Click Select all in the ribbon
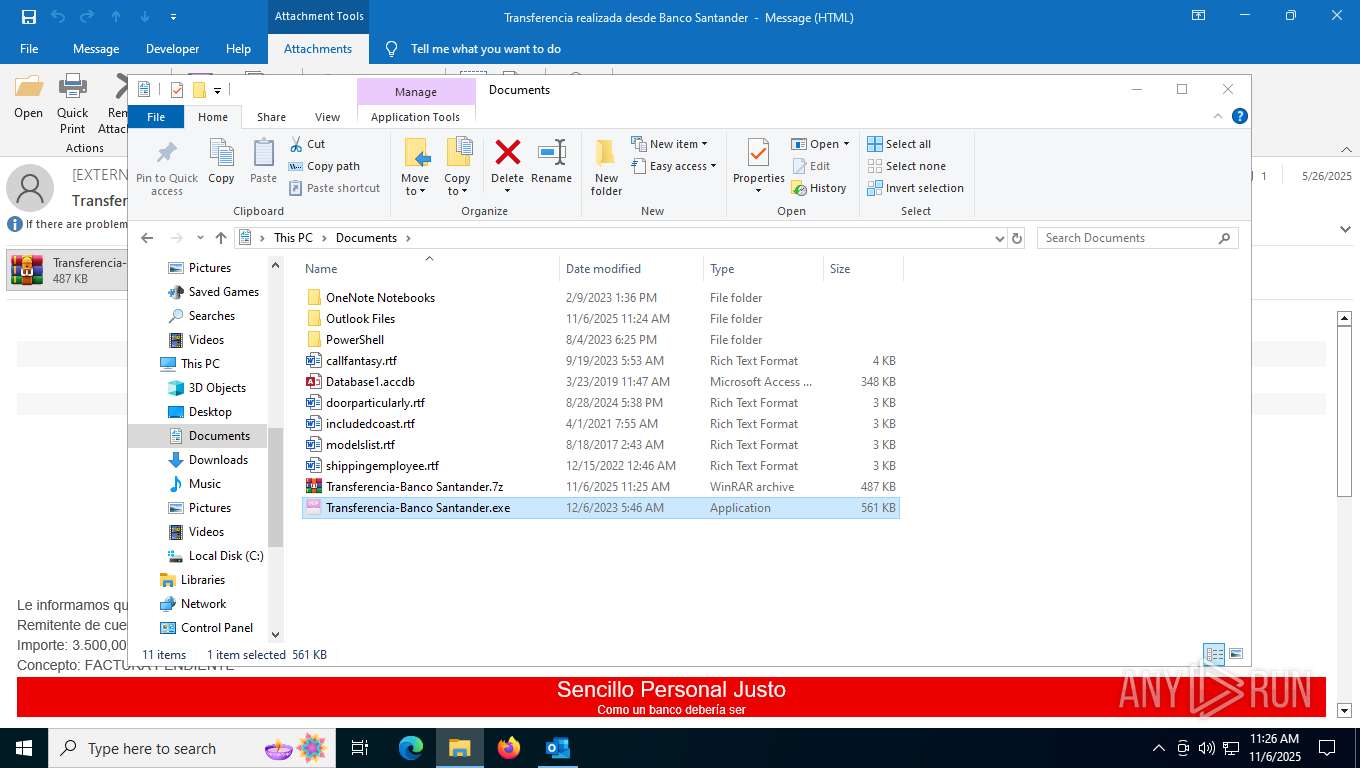The image size is (1360, 768). pyautogui.click(x=899, y=144)
